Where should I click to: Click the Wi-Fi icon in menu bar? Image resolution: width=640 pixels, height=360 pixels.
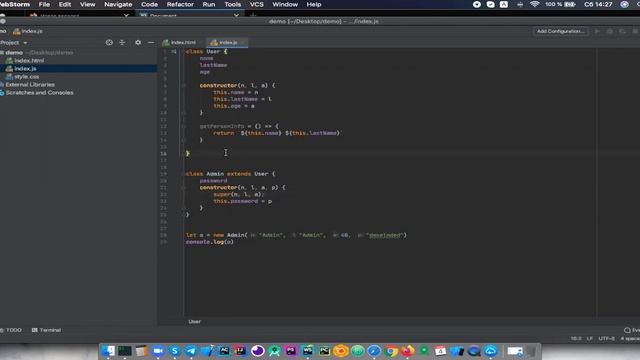coord(534,4)
